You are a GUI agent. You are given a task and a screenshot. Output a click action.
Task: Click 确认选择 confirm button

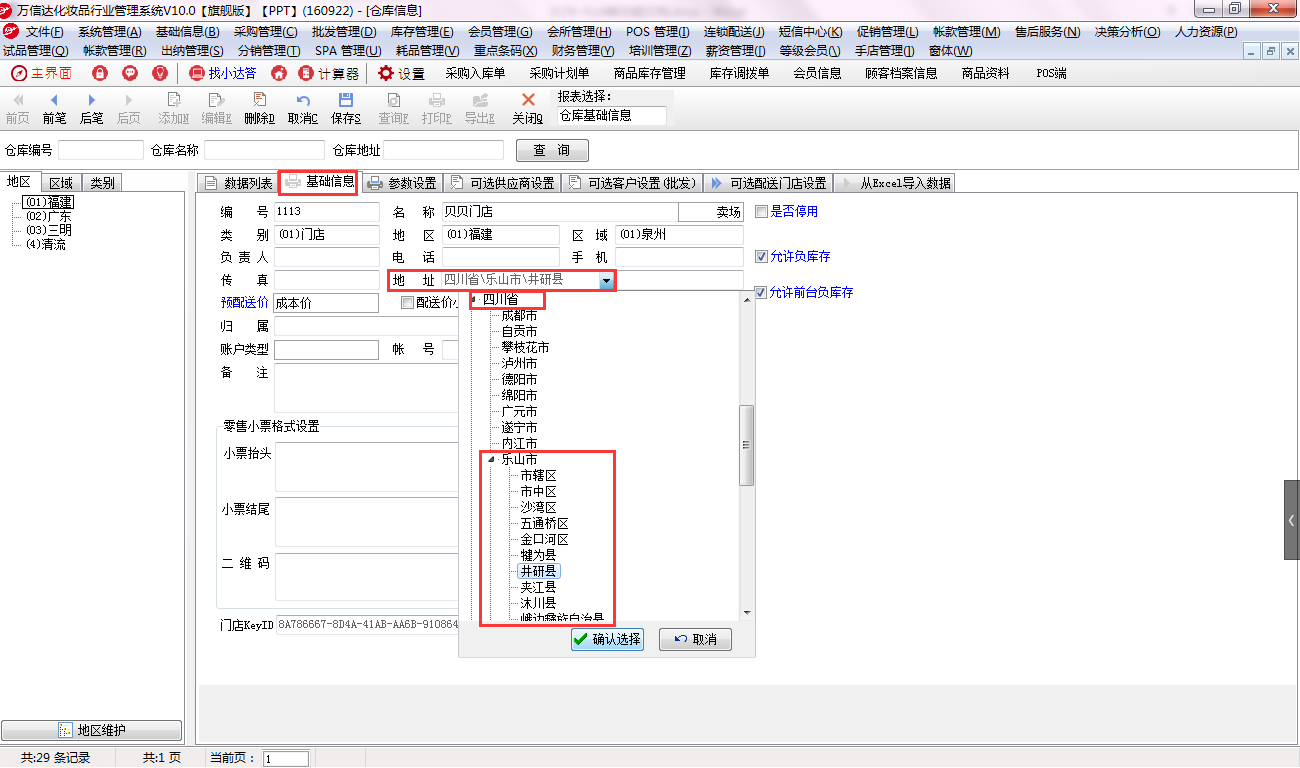pyautogui.click(x=607, y=639)
